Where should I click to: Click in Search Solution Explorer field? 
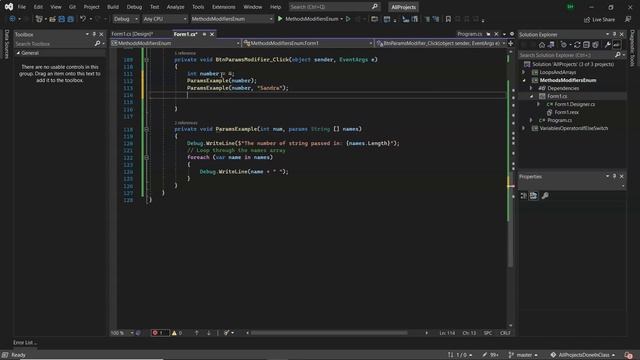click(566, 55)
